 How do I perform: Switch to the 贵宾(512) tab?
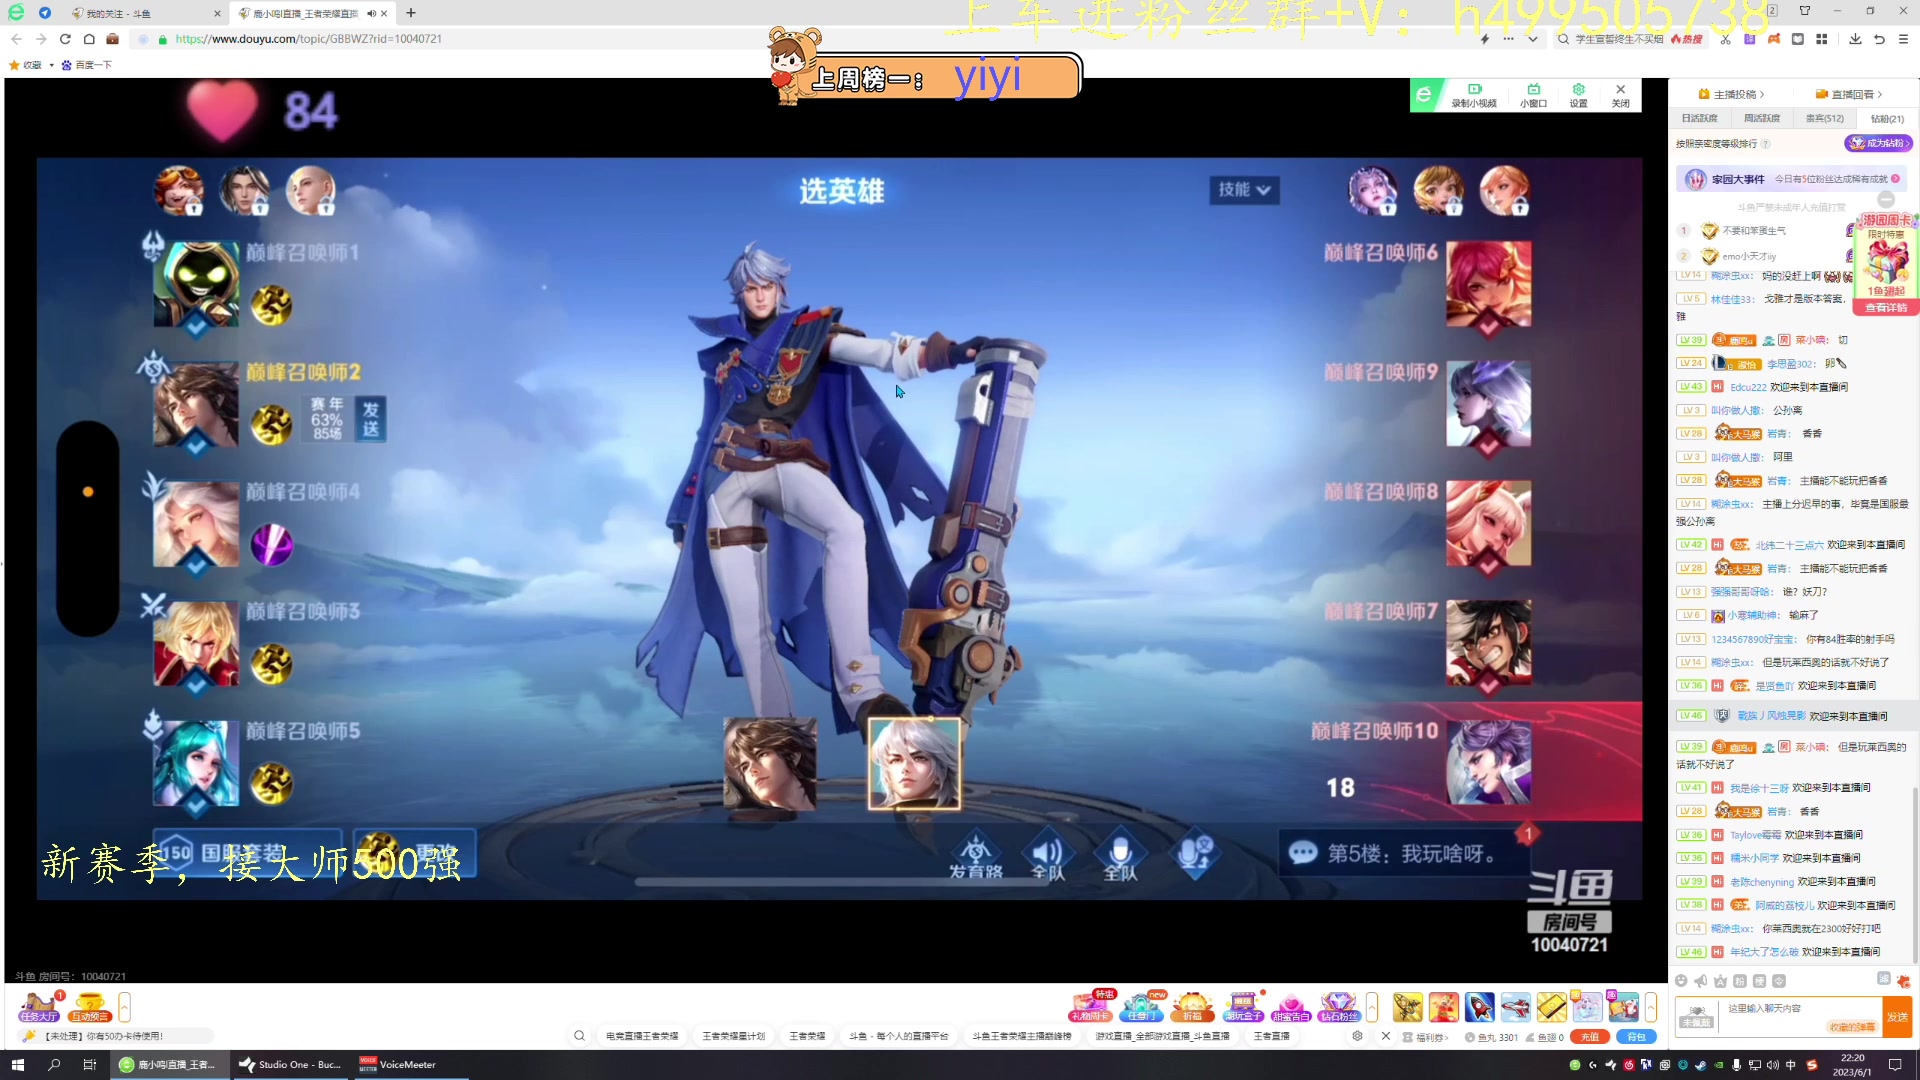(1825, 118)
